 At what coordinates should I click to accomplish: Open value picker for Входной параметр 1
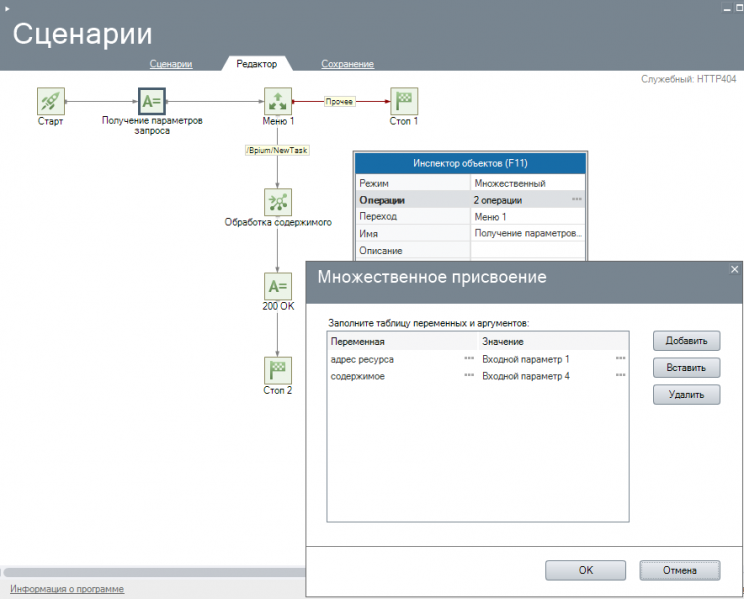tap(620, 358)
